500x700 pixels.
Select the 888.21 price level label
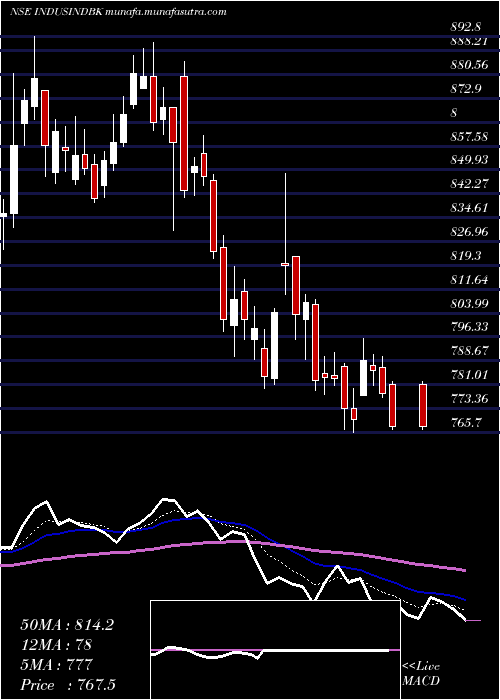pos(469,41)
